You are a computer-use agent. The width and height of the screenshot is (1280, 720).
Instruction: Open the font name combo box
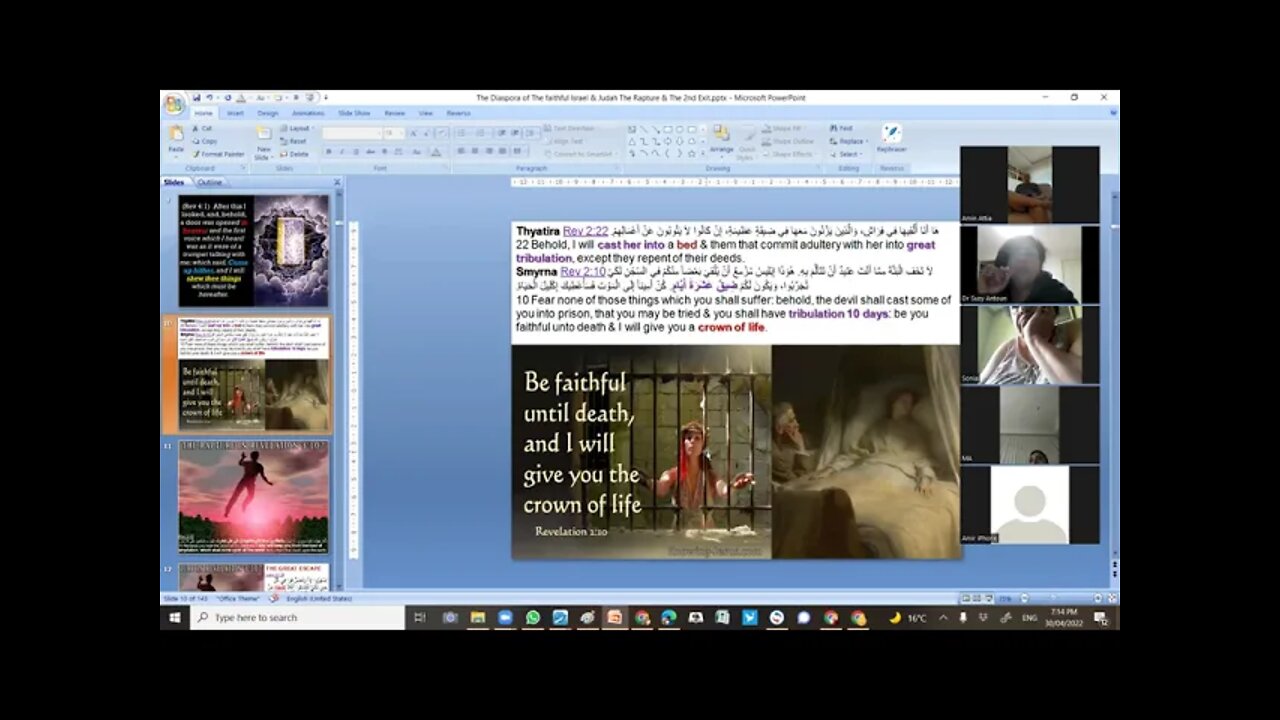(x=353, y=133)
